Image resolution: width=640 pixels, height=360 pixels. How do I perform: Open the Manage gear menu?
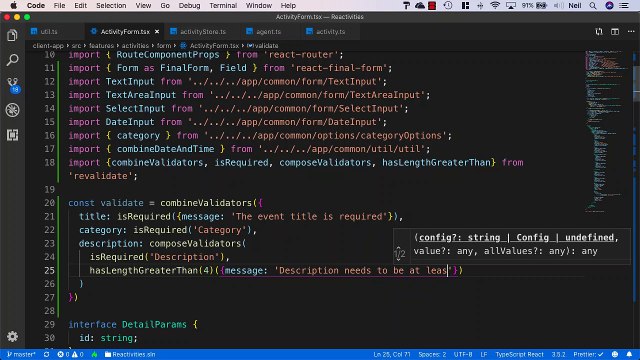pyautogui.click(x=12, y=336)
